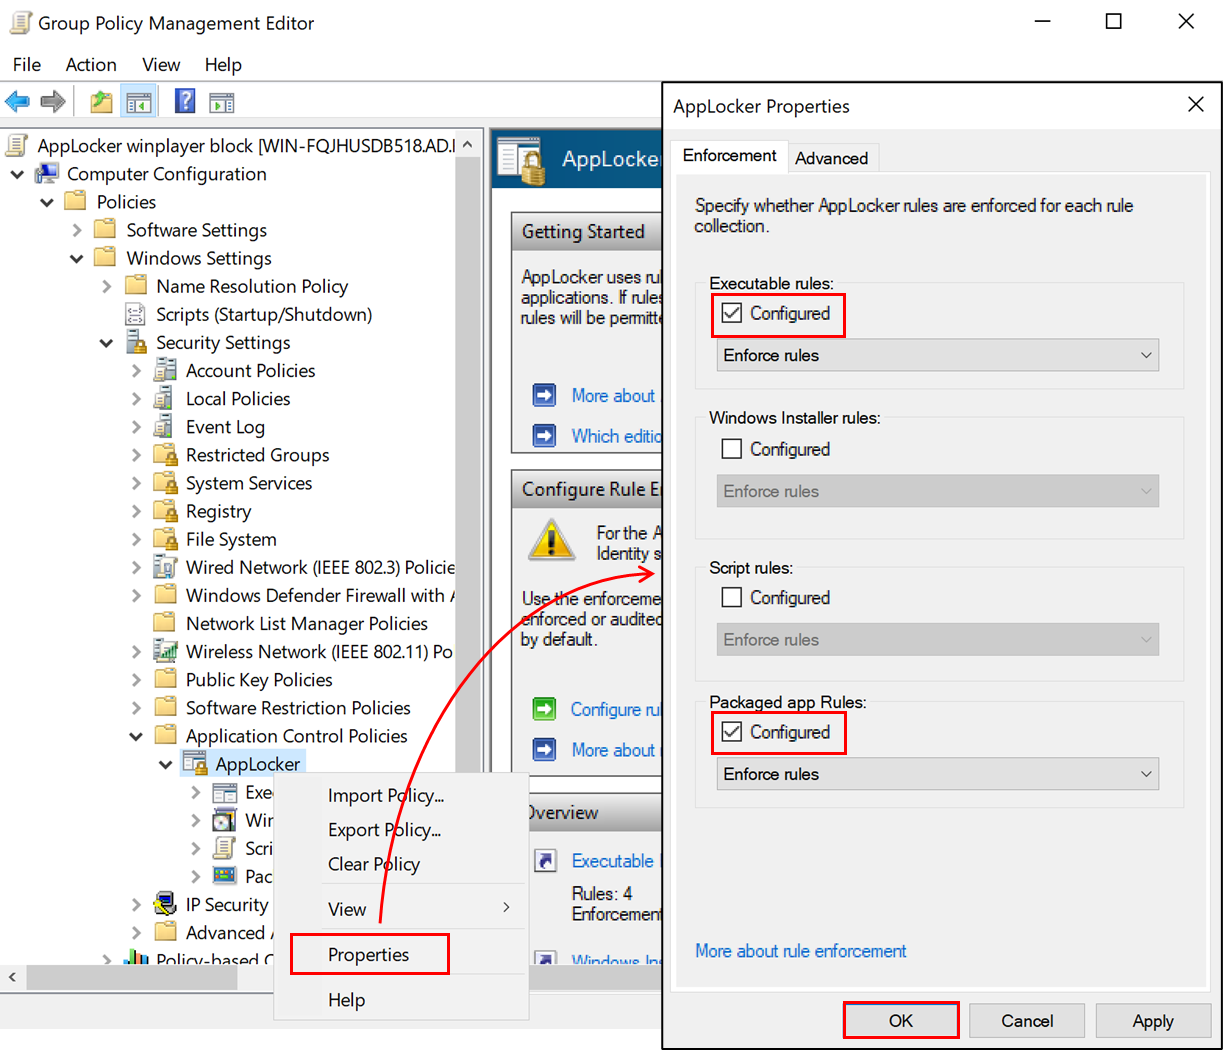Check Configured under Script rules
The width and height of the screenshot is (1223, 1050).
[x=732, y=597]
